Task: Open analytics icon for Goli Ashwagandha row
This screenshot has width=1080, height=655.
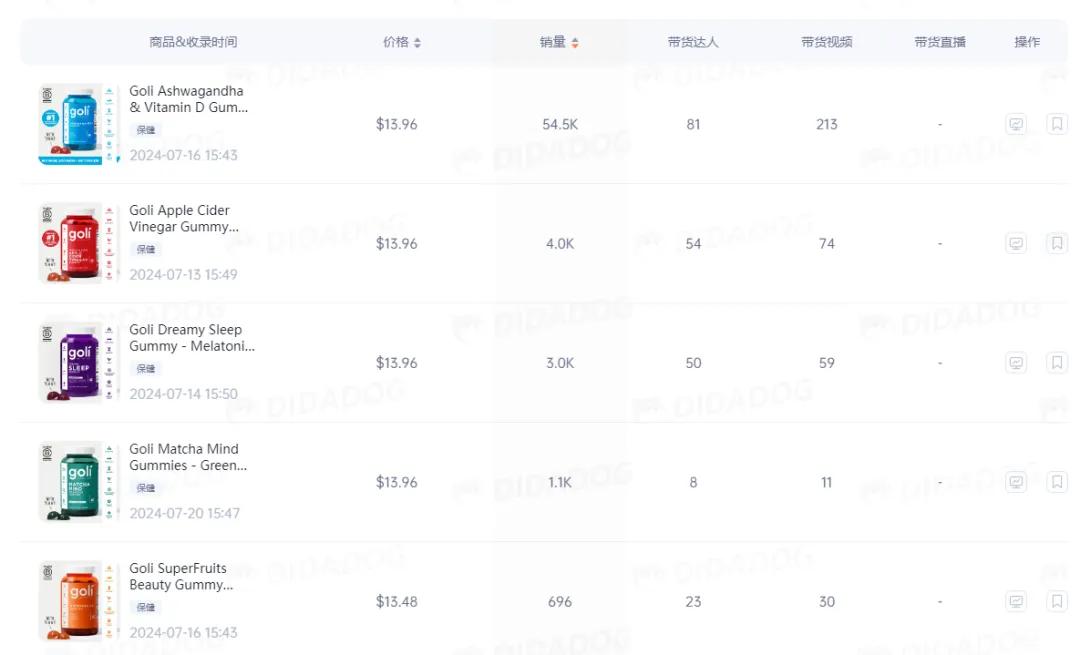Action: [1016, 125]
